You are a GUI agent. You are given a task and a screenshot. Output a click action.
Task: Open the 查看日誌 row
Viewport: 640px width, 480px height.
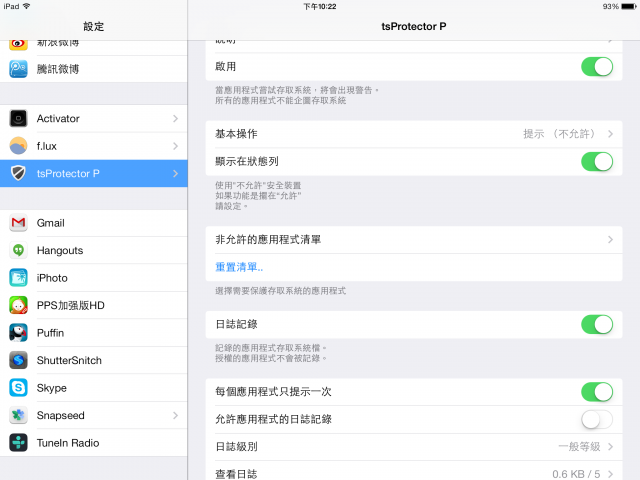tap(414, 473)
